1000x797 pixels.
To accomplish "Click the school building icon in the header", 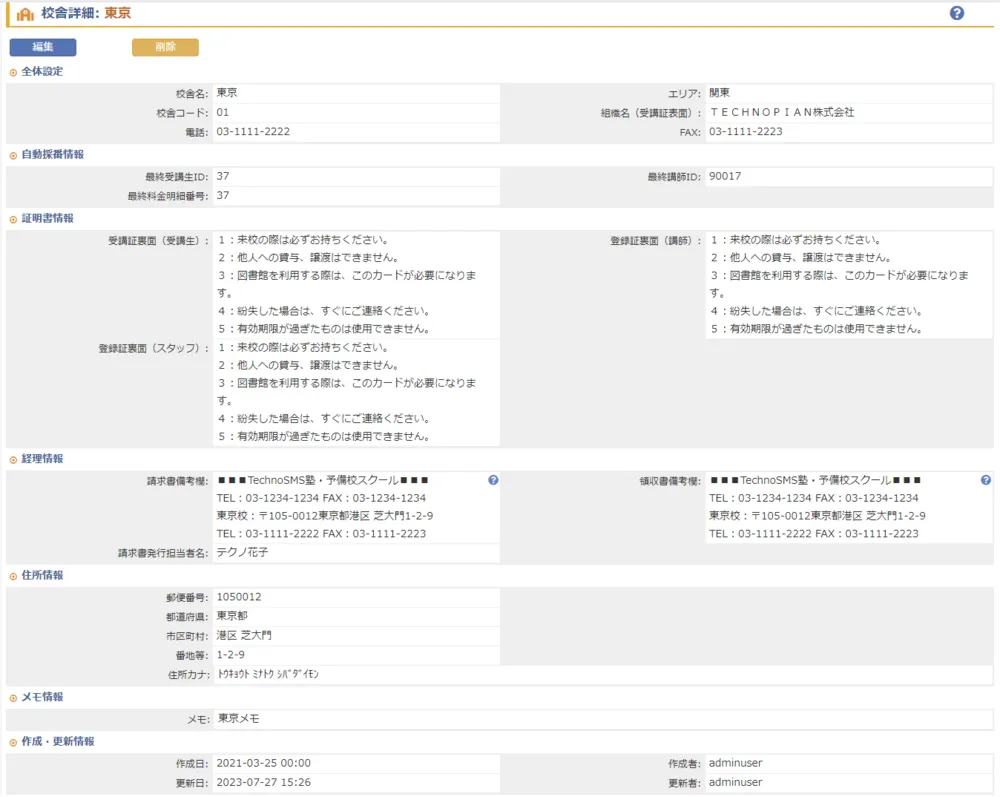I will 26,14.
